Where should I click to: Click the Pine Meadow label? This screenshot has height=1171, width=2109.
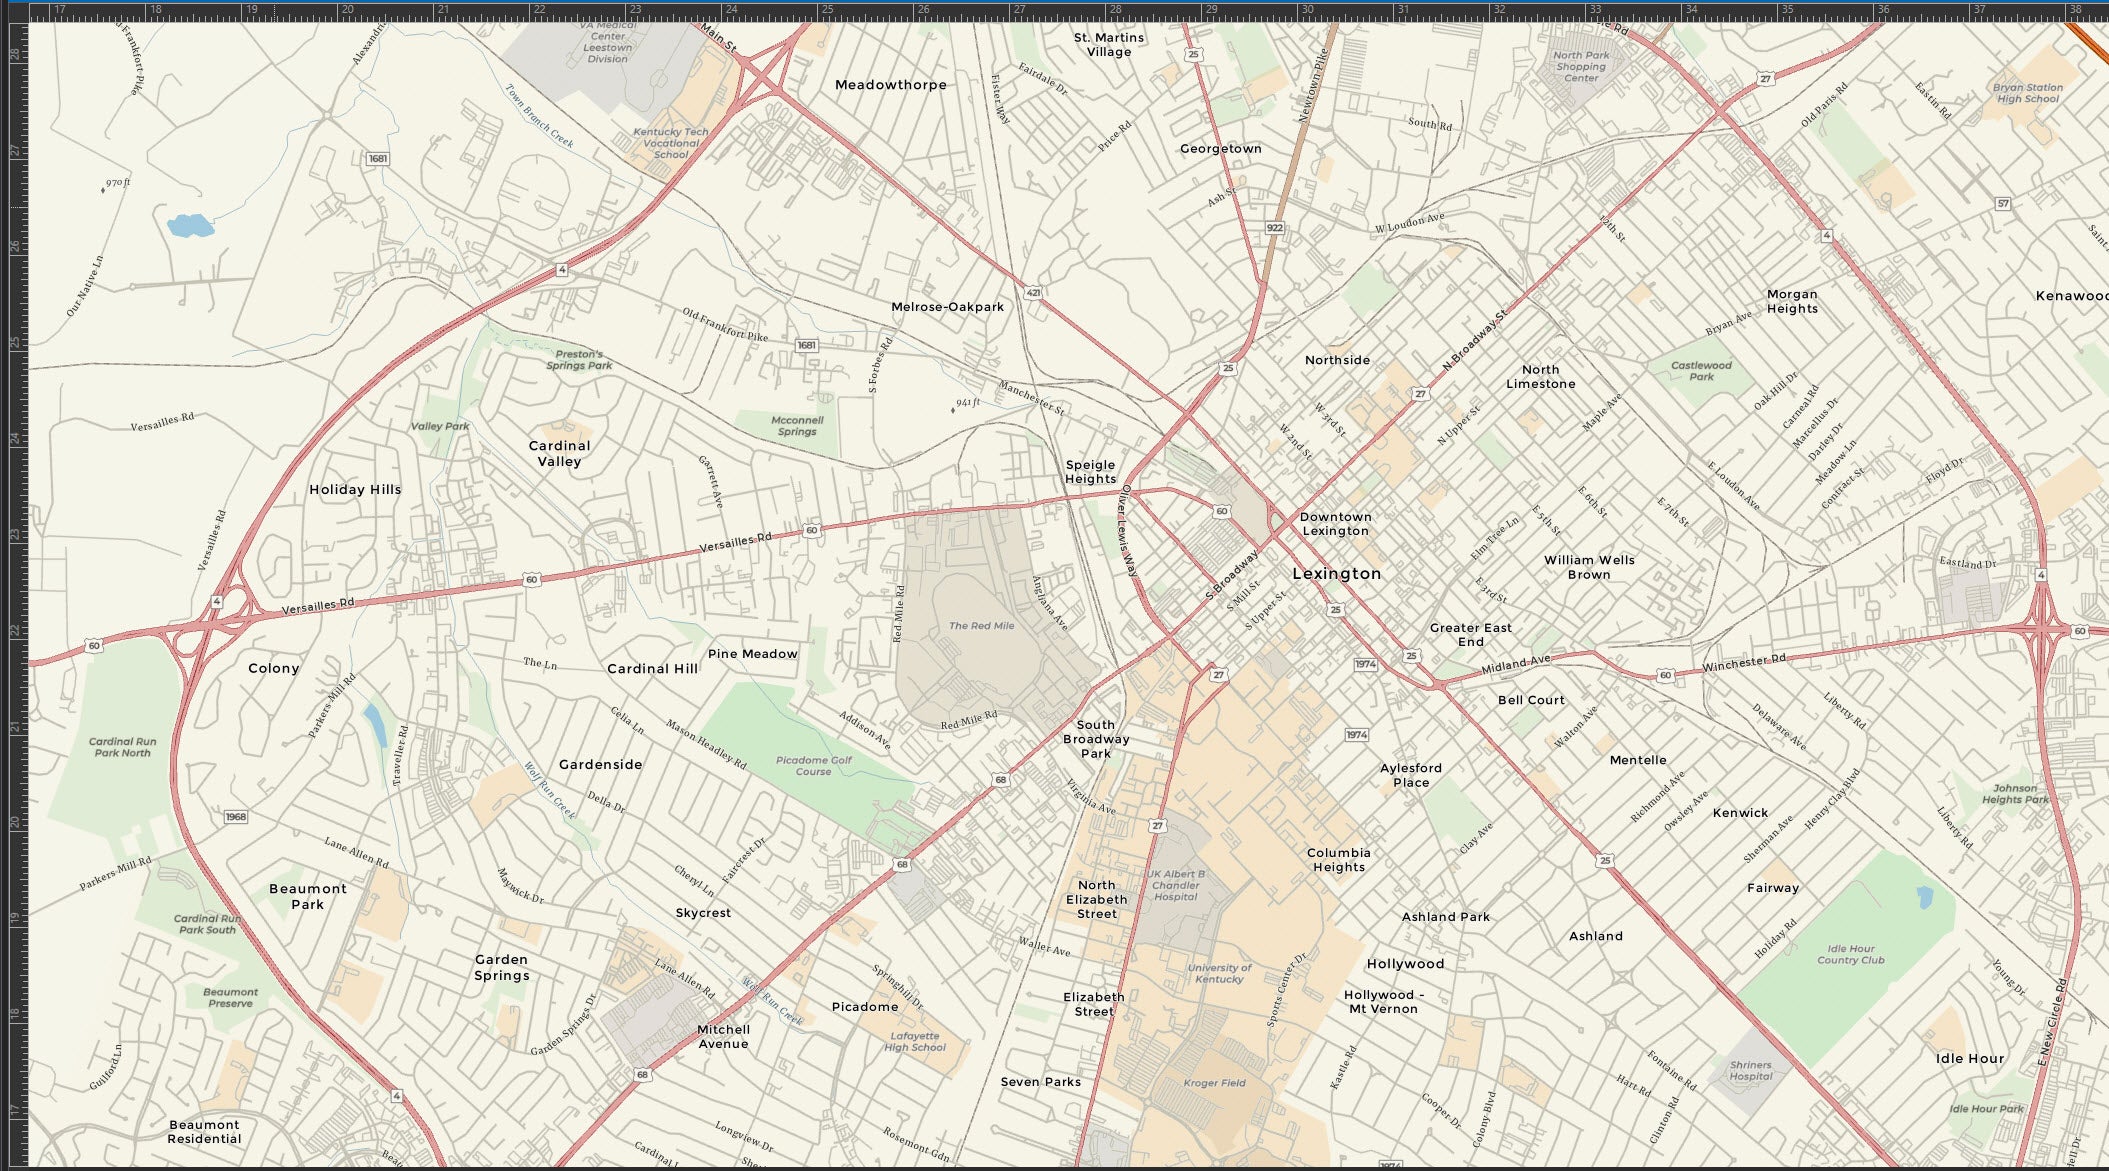coord(752,654)
